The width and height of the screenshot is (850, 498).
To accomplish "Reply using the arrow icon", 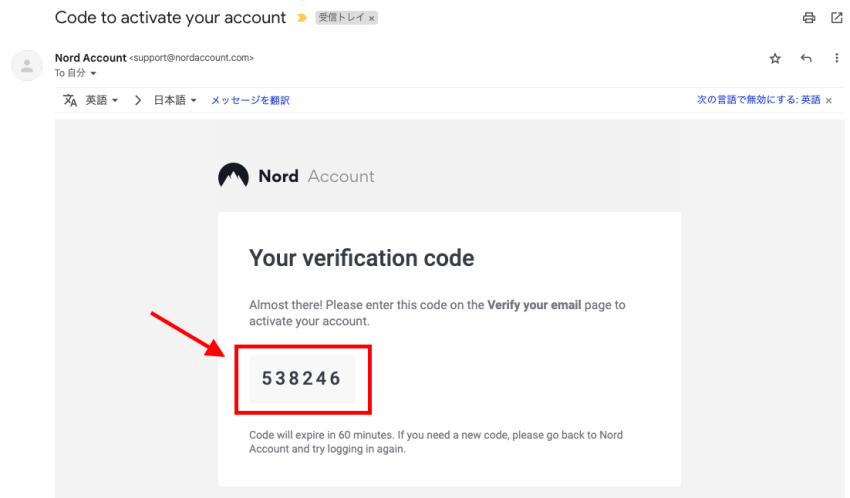I will coord(806,58).
